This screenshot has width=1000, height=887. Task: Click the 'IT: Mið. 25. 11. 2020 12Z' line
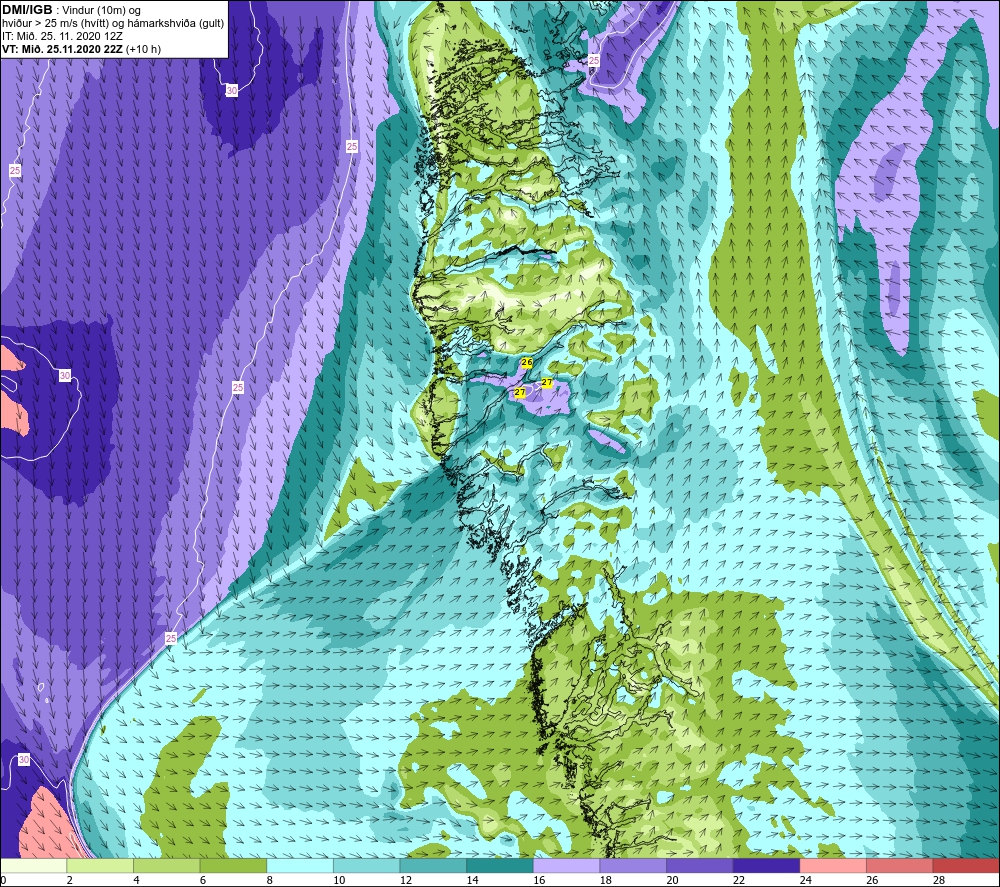(62, 36)
